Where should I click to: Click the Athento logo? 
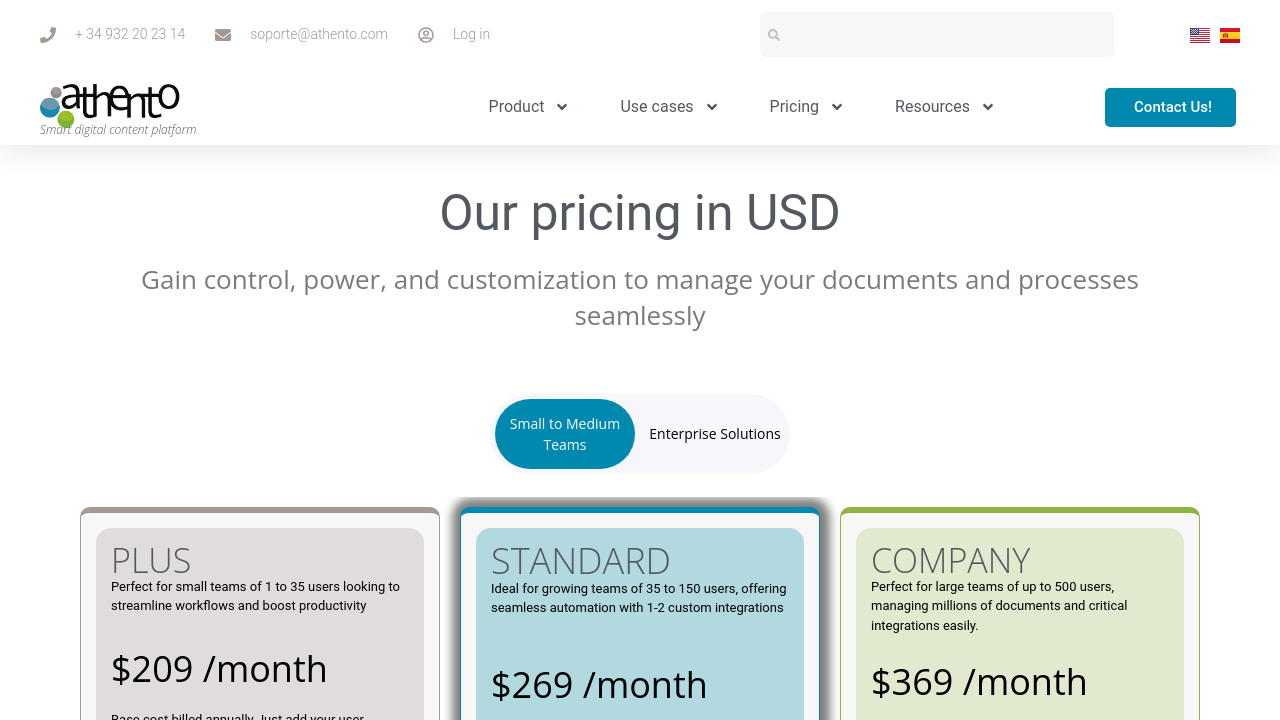coord(110,106)
